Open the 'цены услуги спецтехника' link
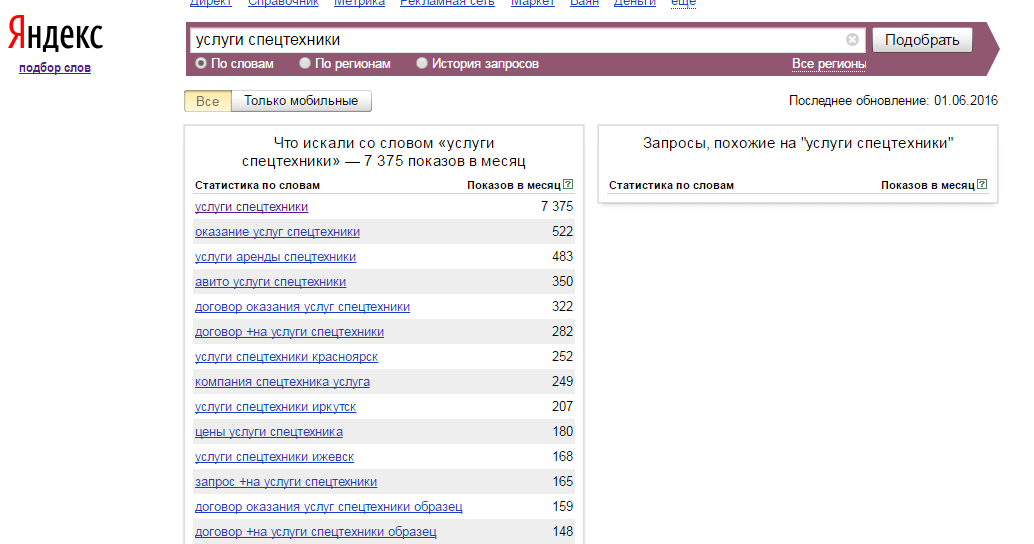 click(x=268, y=432)
